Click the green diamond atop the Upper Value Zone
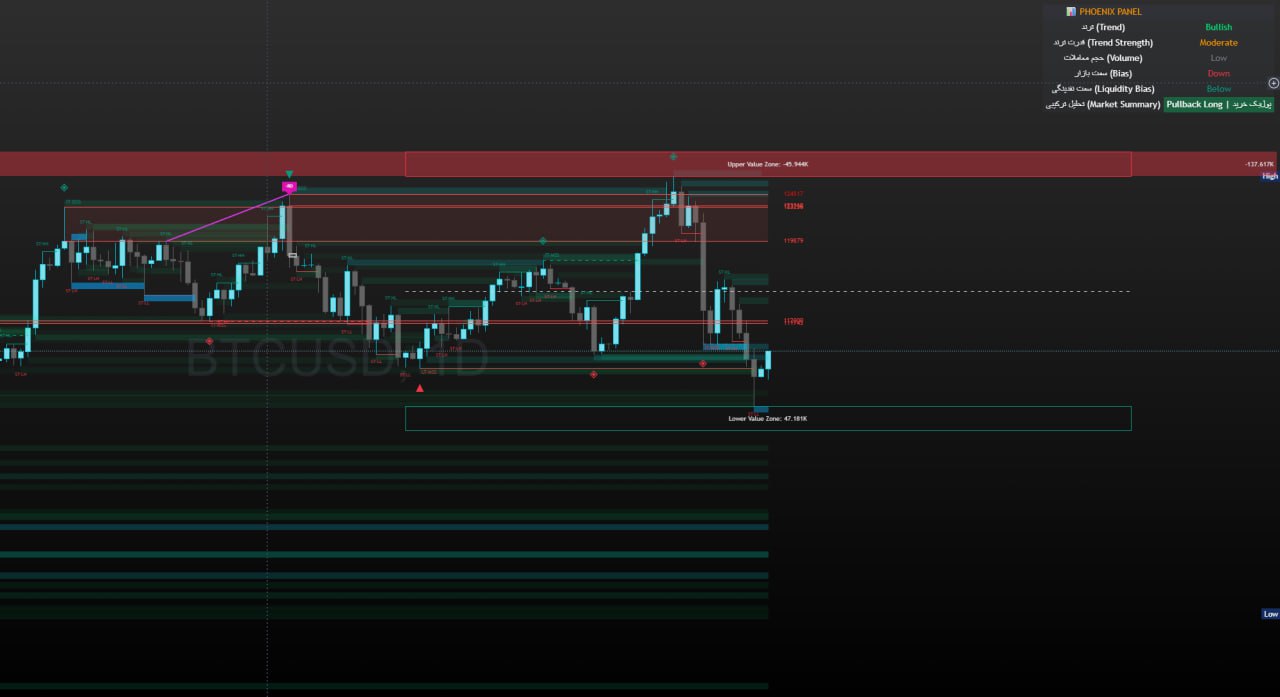Screen dimensions: 1280x697 pos(673,157)
